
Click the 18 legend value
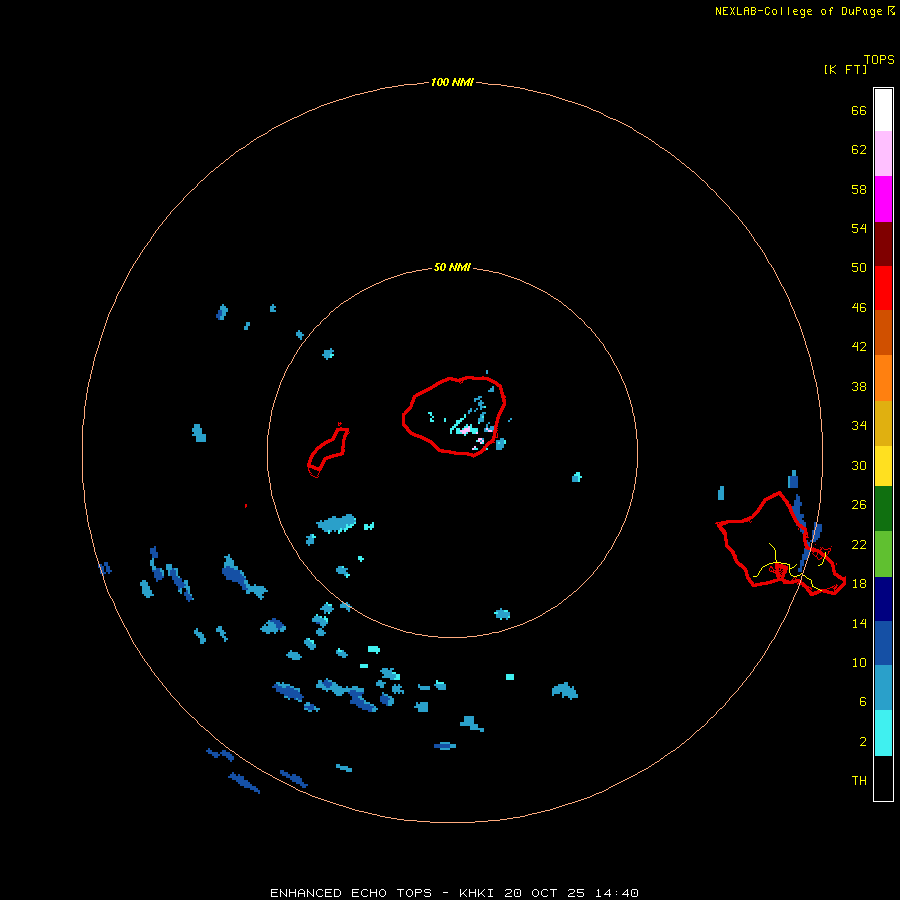coord(859,584)
